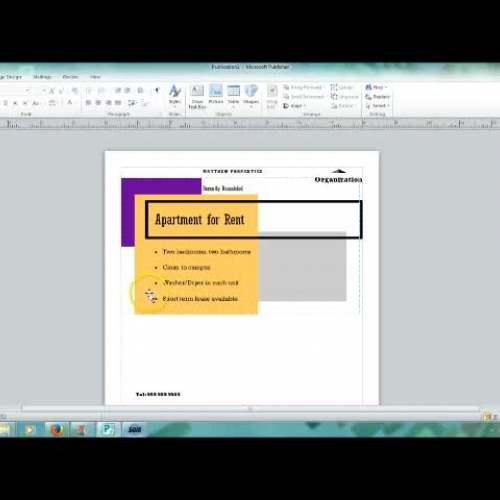
Task: Click the Organization logo text
Action: pyautogui.click(x=338, y=180)
